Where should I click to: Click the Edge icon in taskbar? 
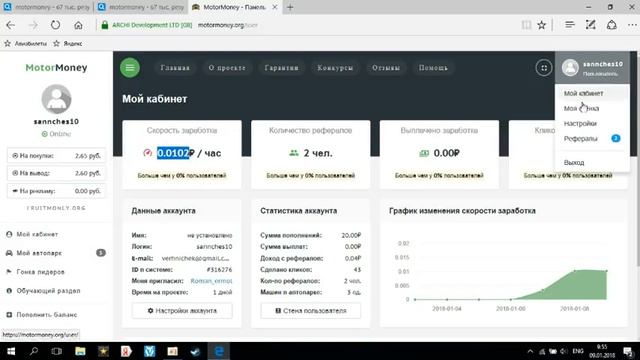pyautogui.click(x=219, y=351)
